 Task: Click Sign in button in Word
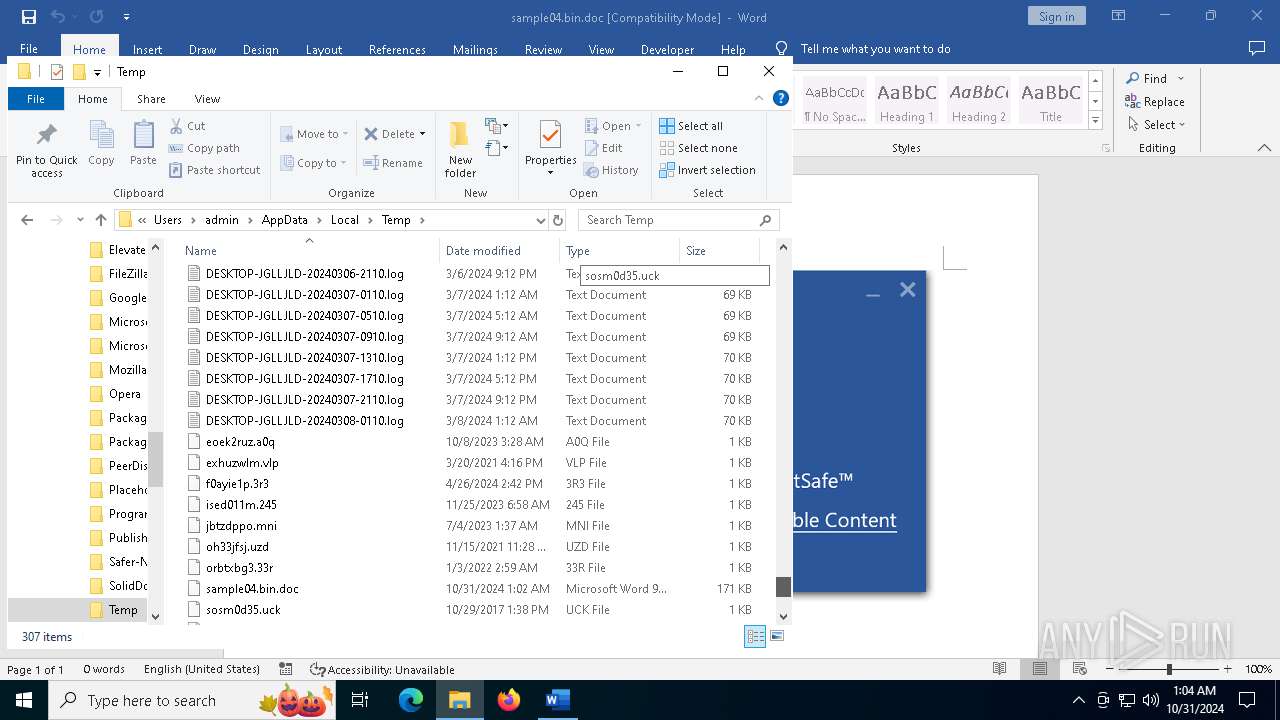tap(1056, 16)
